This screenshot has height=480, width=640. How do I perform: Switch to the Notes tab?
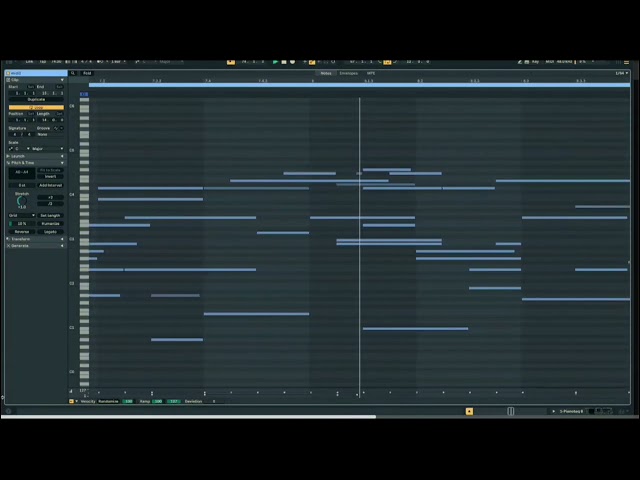pyautogui.click(x=326, y=73)
